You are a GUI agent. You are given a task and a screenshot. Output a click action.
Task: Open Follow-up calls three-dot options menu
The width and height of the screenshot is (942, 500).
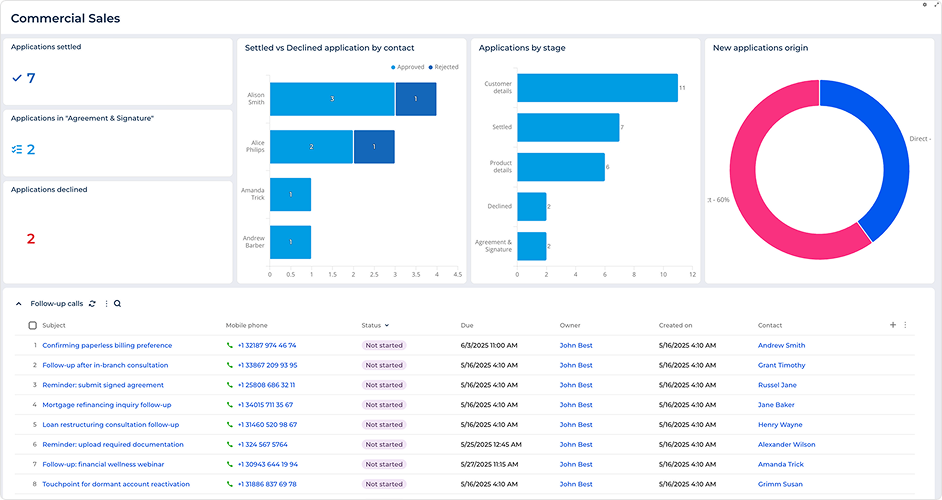106,303
